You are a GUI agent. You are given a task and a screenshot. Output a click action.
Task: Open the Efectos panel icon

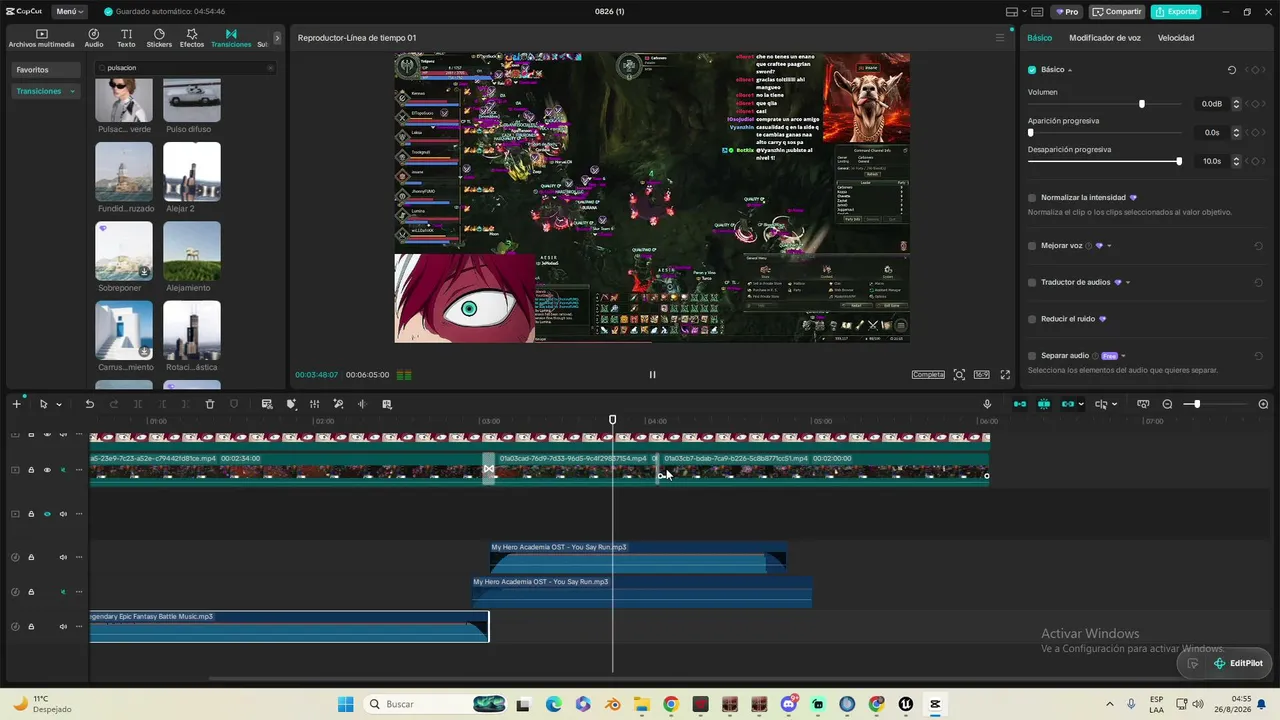(x=192, y=38)
